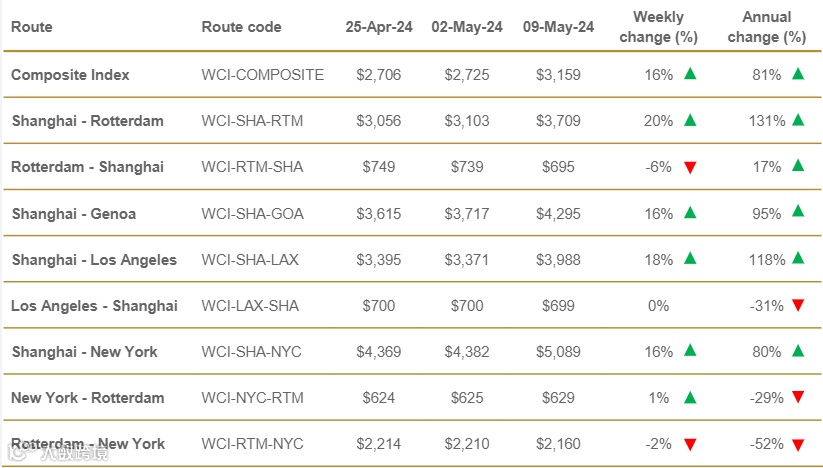Click red down arrow beside -2% weekly change
Screen dimensions: 823x468
tap(689, 445)
